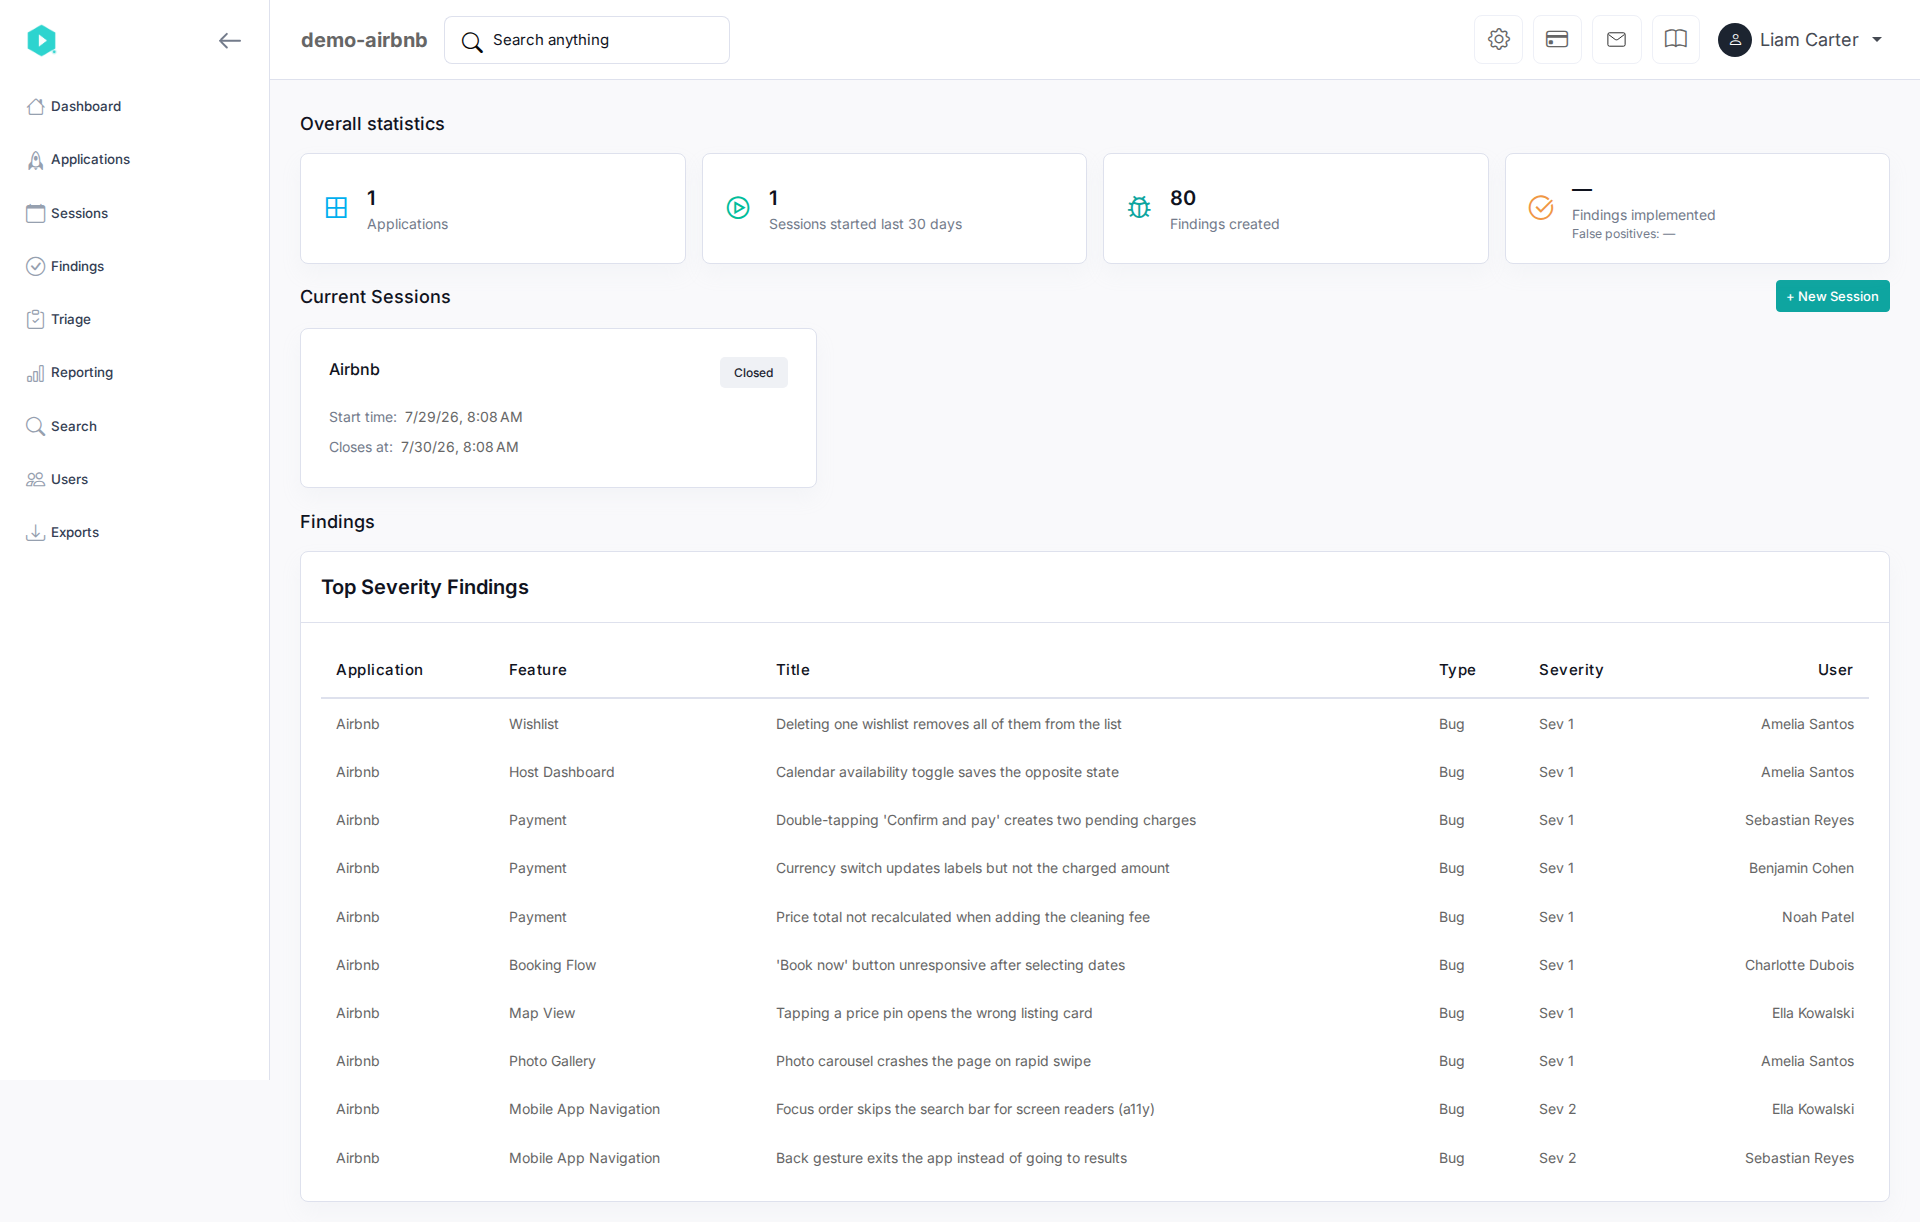Open 'Book now button unresponsive' finding
The image size is (1920, 1222).
[x=1095, y=965]
